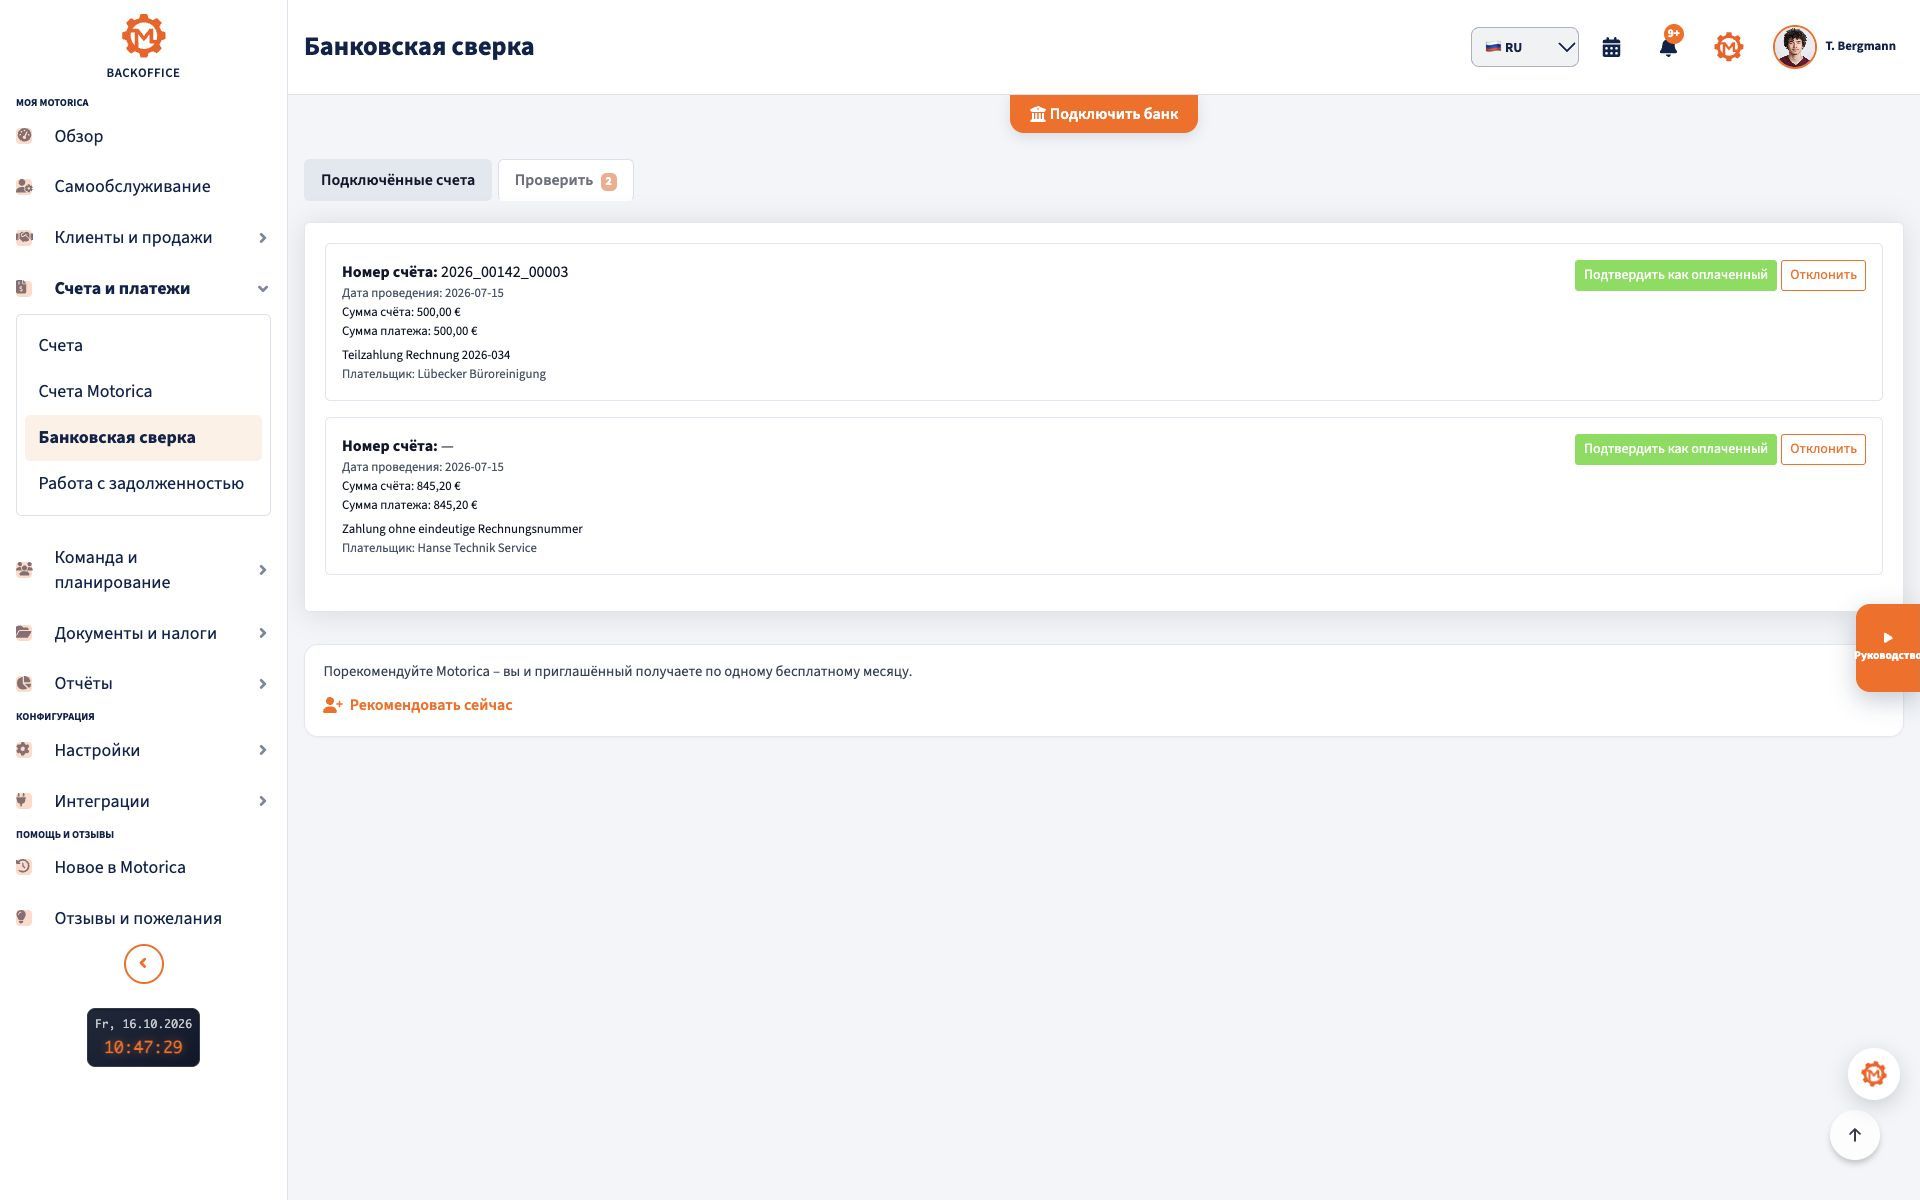This screenshot has height=1200, width=1920.
Task: Open the floating Motorica assistant icon
Action: coord(1873,1074)
